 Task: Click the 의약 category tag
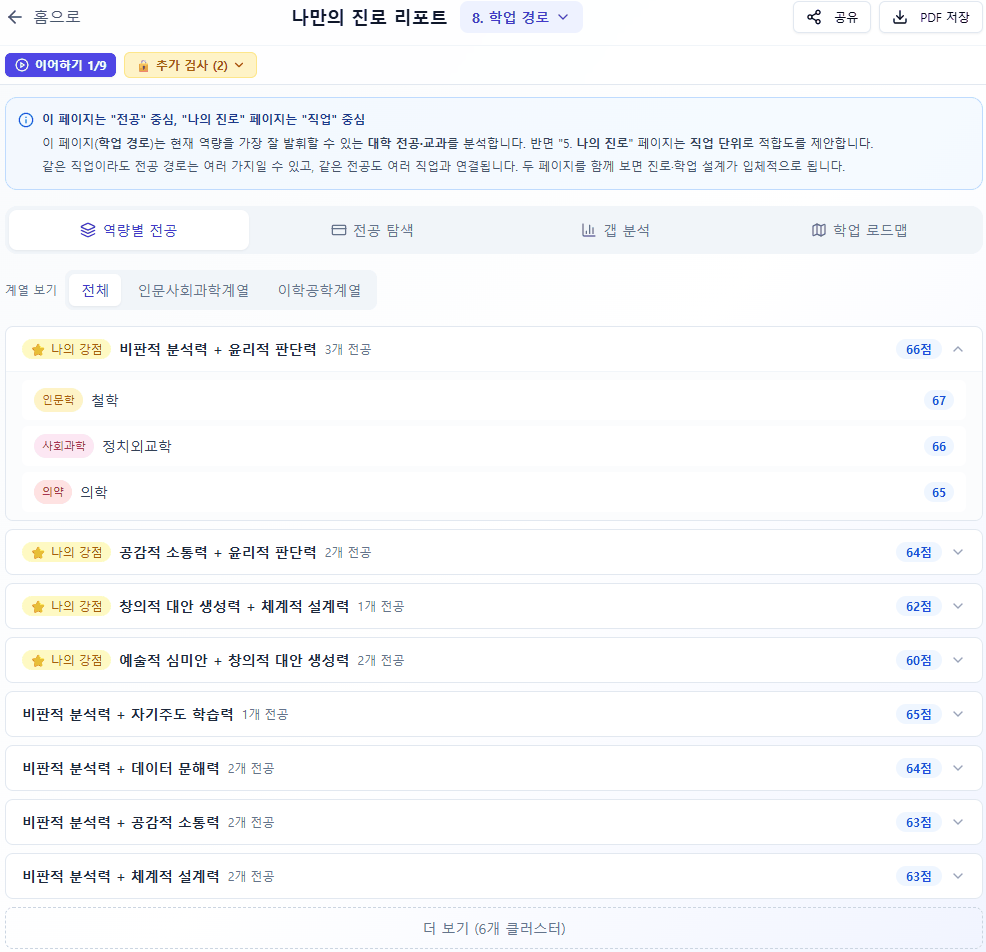tap(53, 492)
